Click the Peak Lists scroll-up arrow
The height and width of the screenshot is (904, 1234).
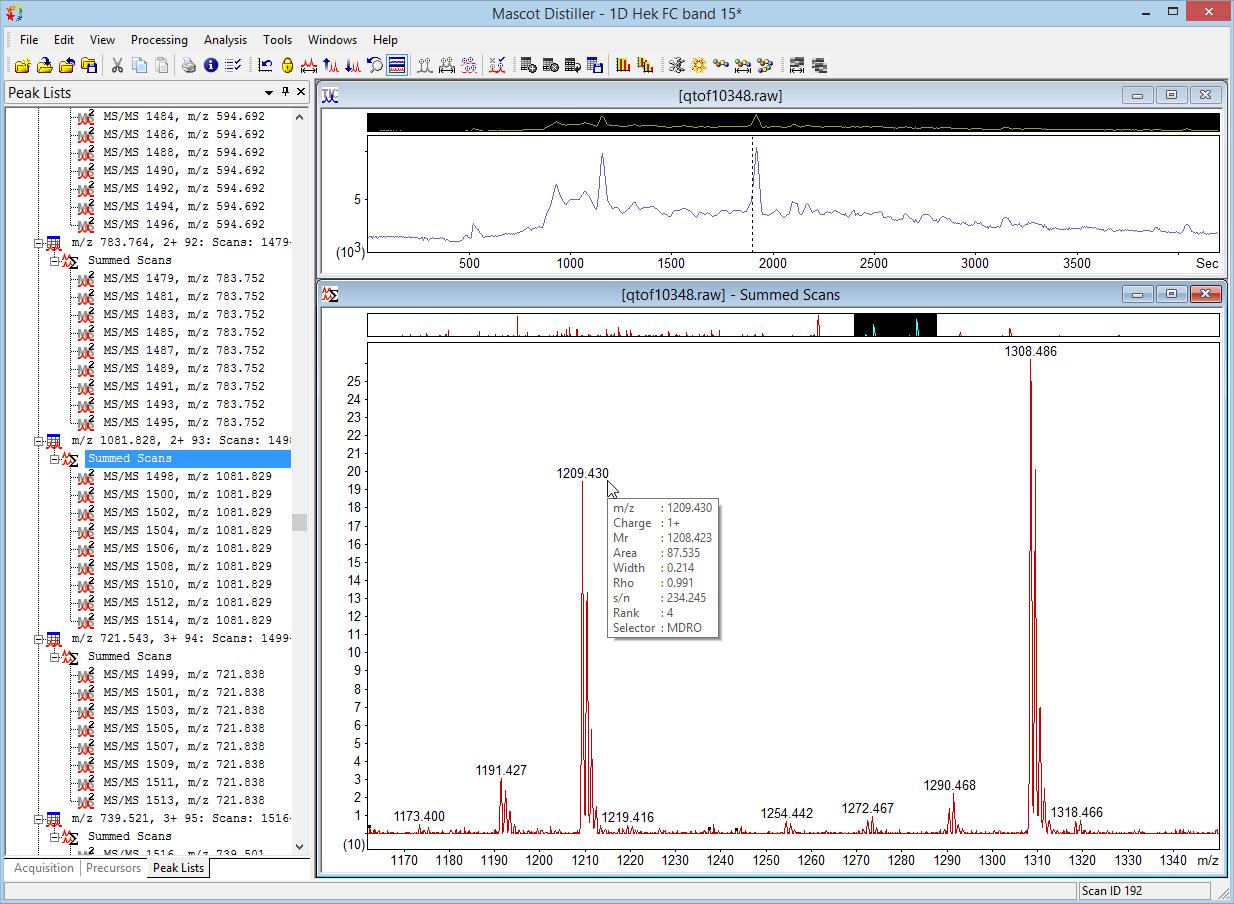coord(299,117)
